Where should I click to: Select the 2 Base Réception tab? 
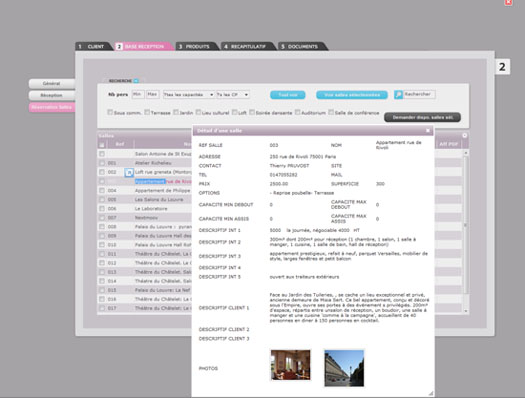(x=143, y=46)
